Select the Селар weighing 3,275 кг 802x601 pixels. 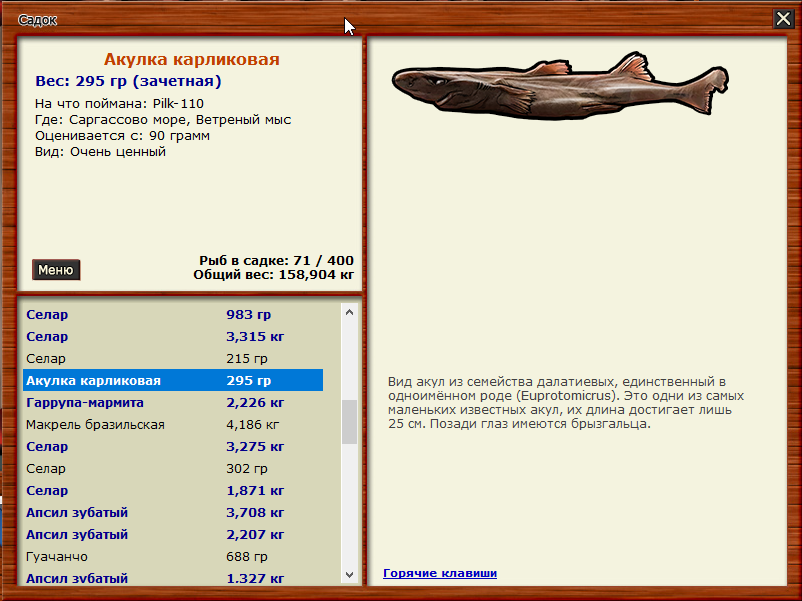(x=172, y=446)
